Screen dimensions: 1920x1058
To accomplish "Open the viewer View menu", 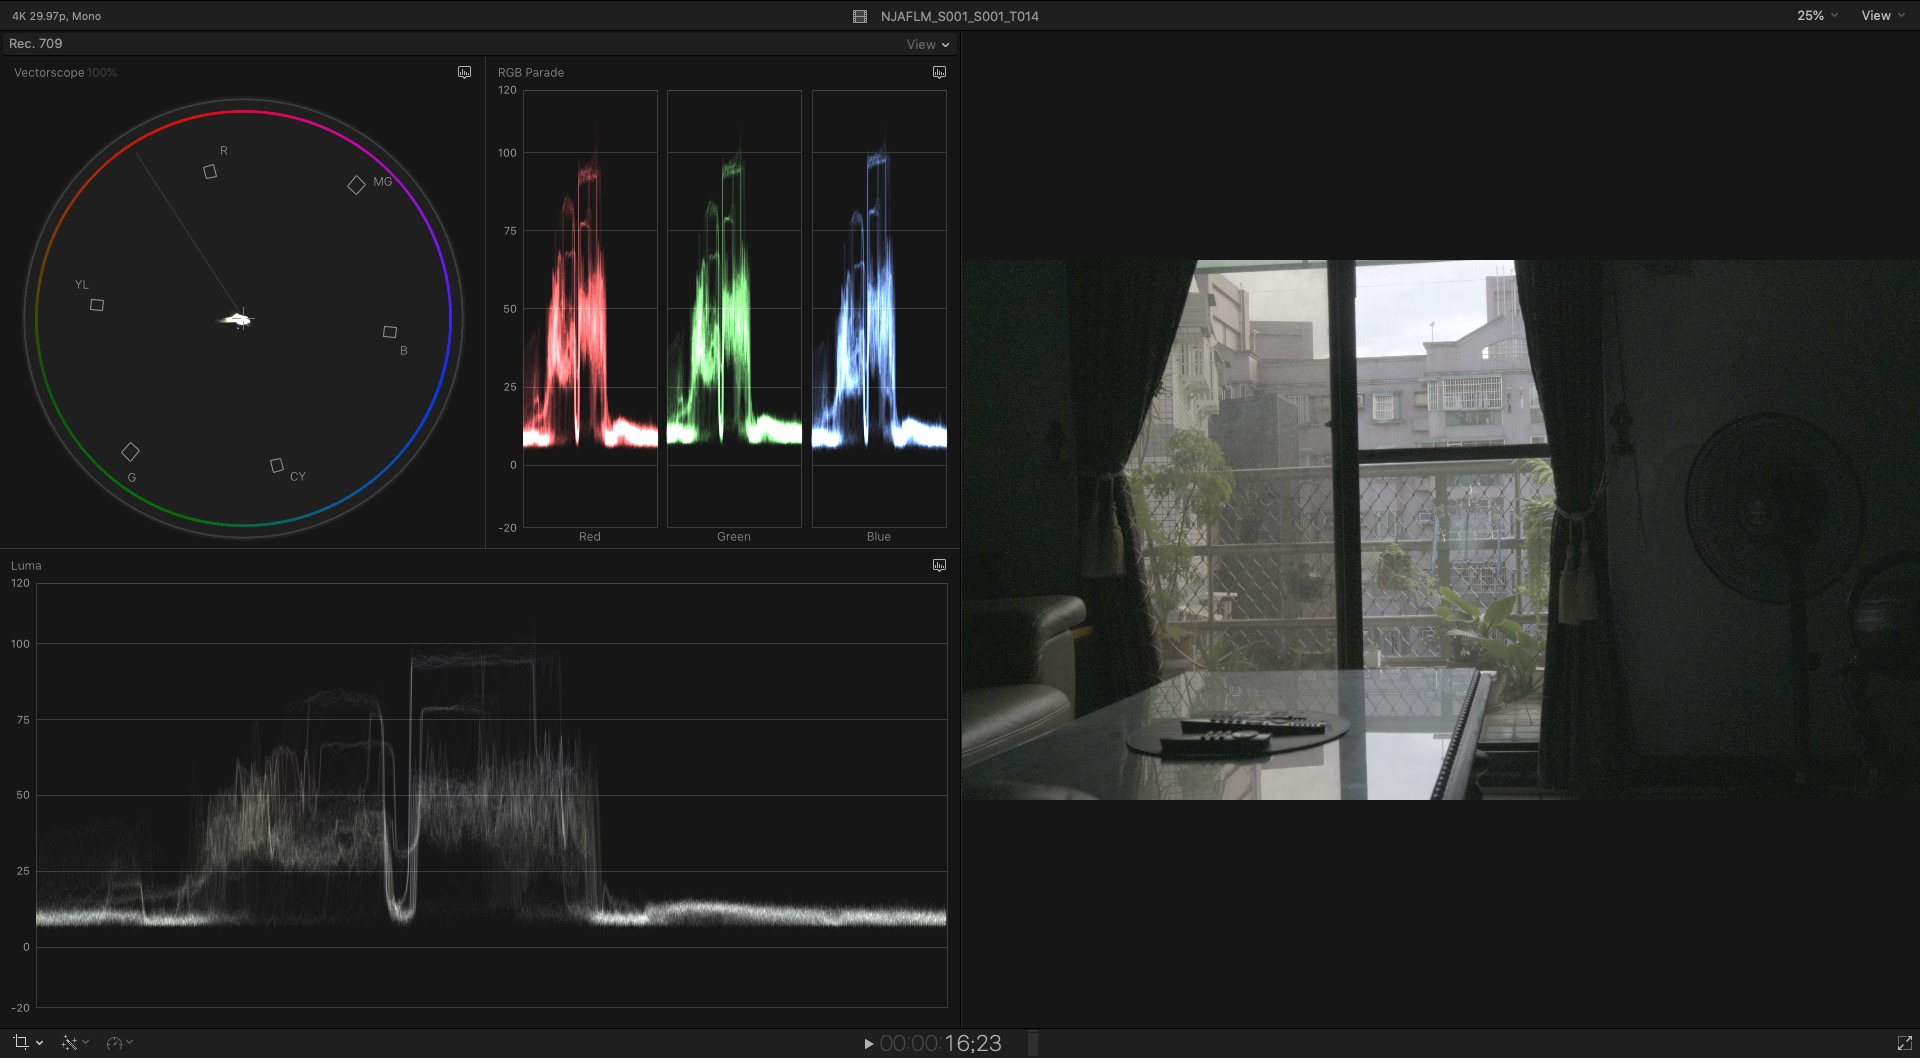I will [x=1883, y=16].
